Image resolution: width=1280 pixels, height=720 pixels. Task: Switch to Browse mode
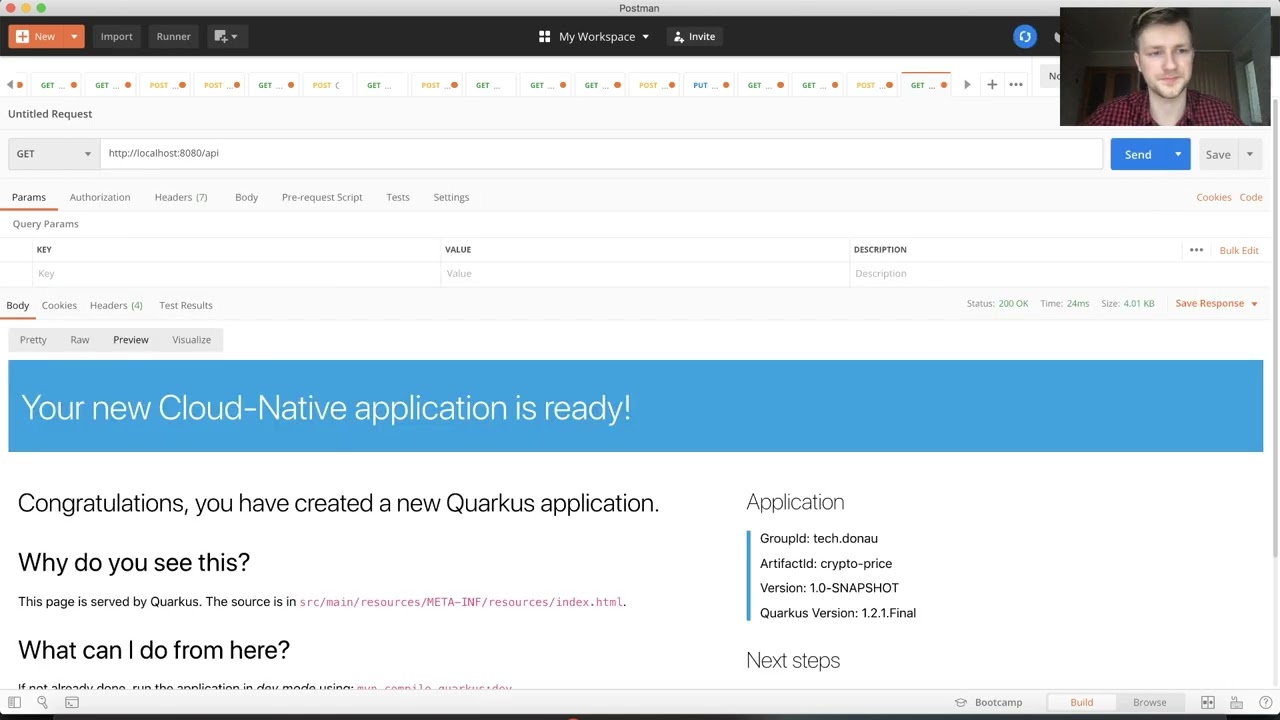[x=1150, y=702]
